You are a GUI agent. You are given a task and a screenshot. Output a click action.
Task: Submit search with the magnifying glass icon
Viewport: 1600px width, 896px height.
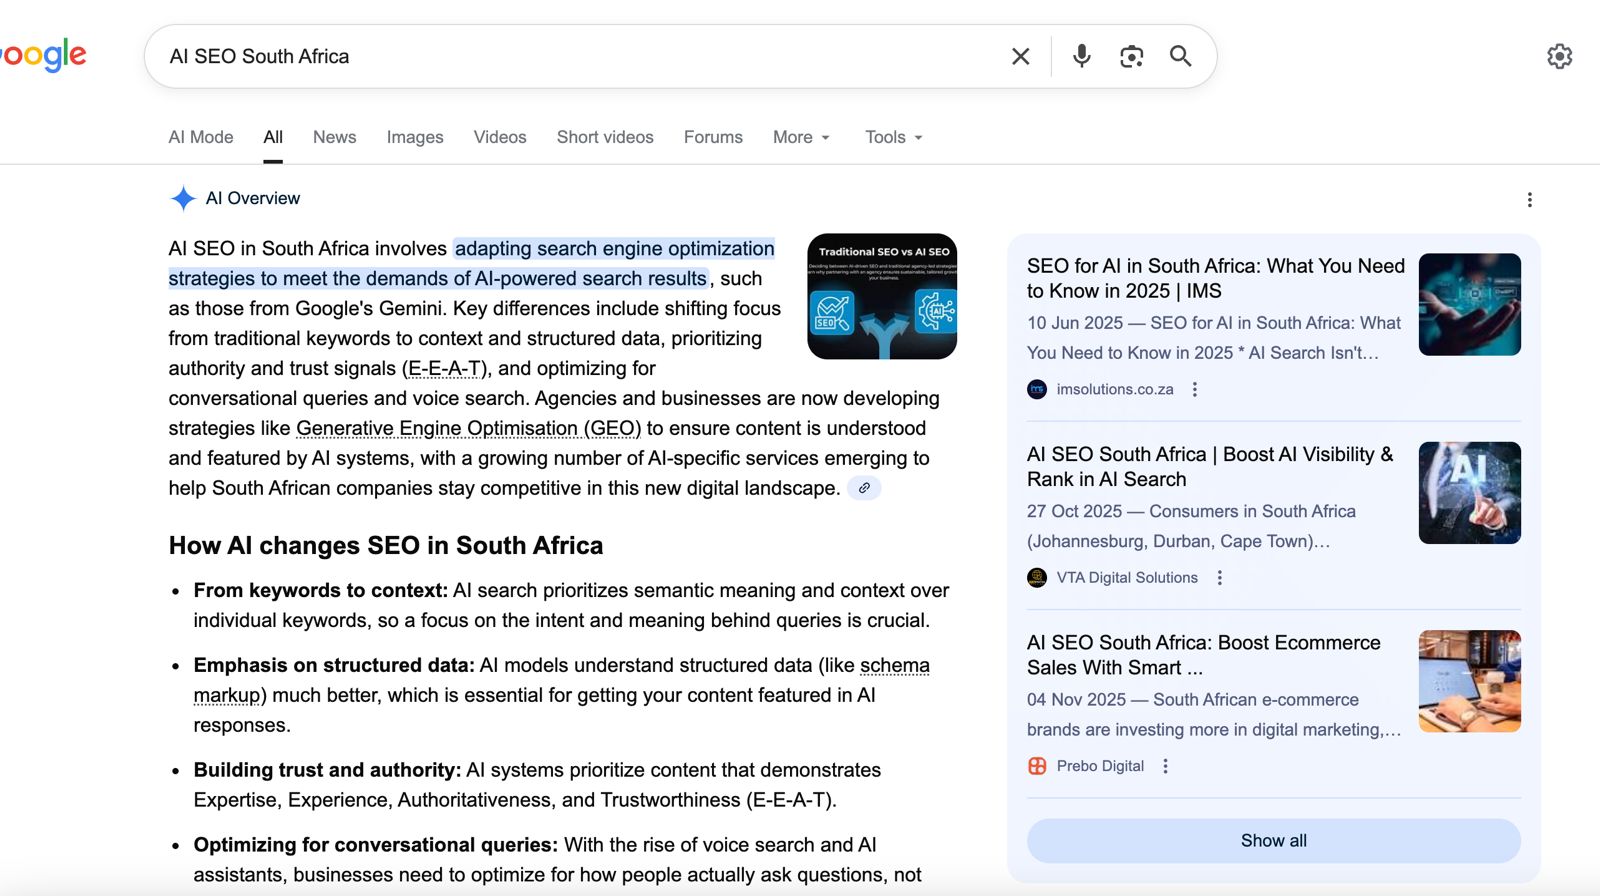[x=1180, y=56]
